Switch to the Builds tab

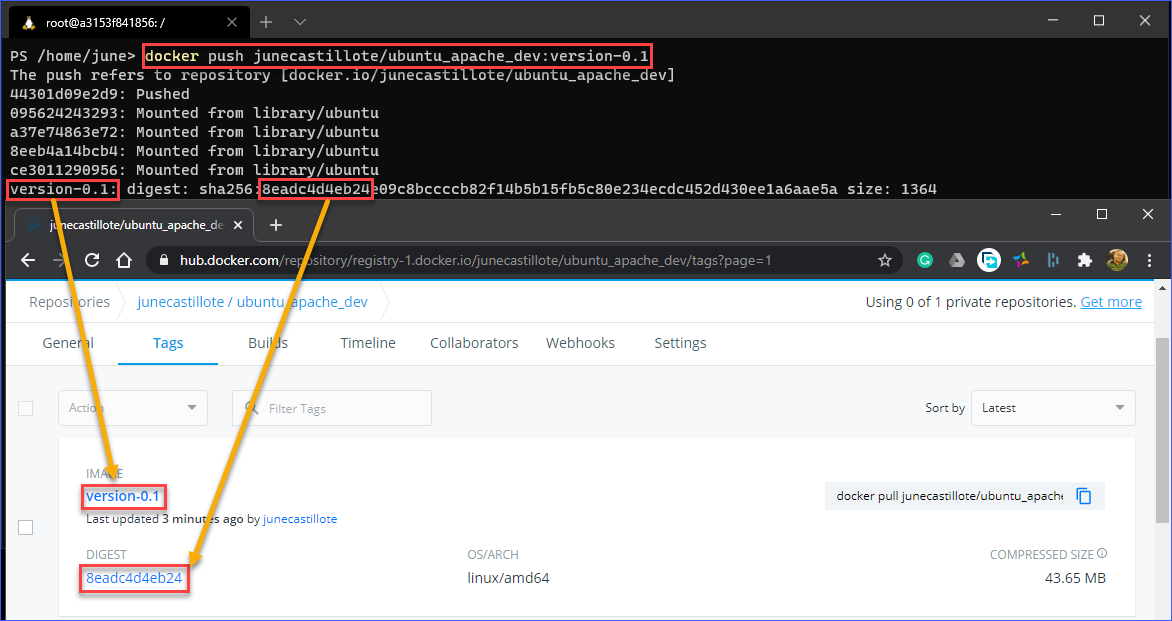coord(268,343)
